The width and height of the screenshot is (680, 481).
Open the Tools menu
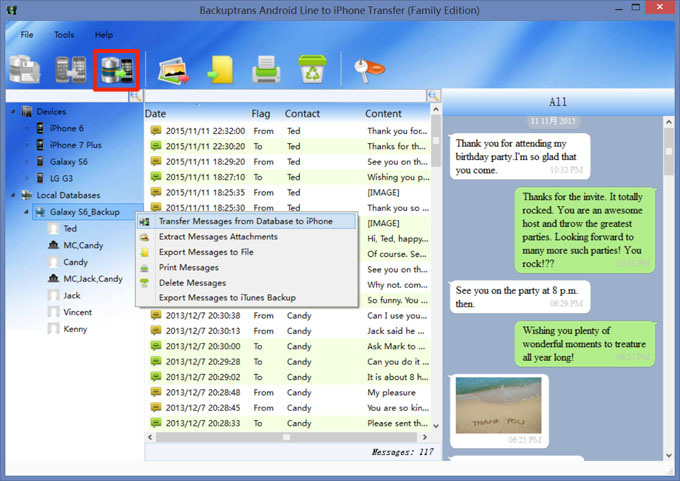click(x=64, y=35)
